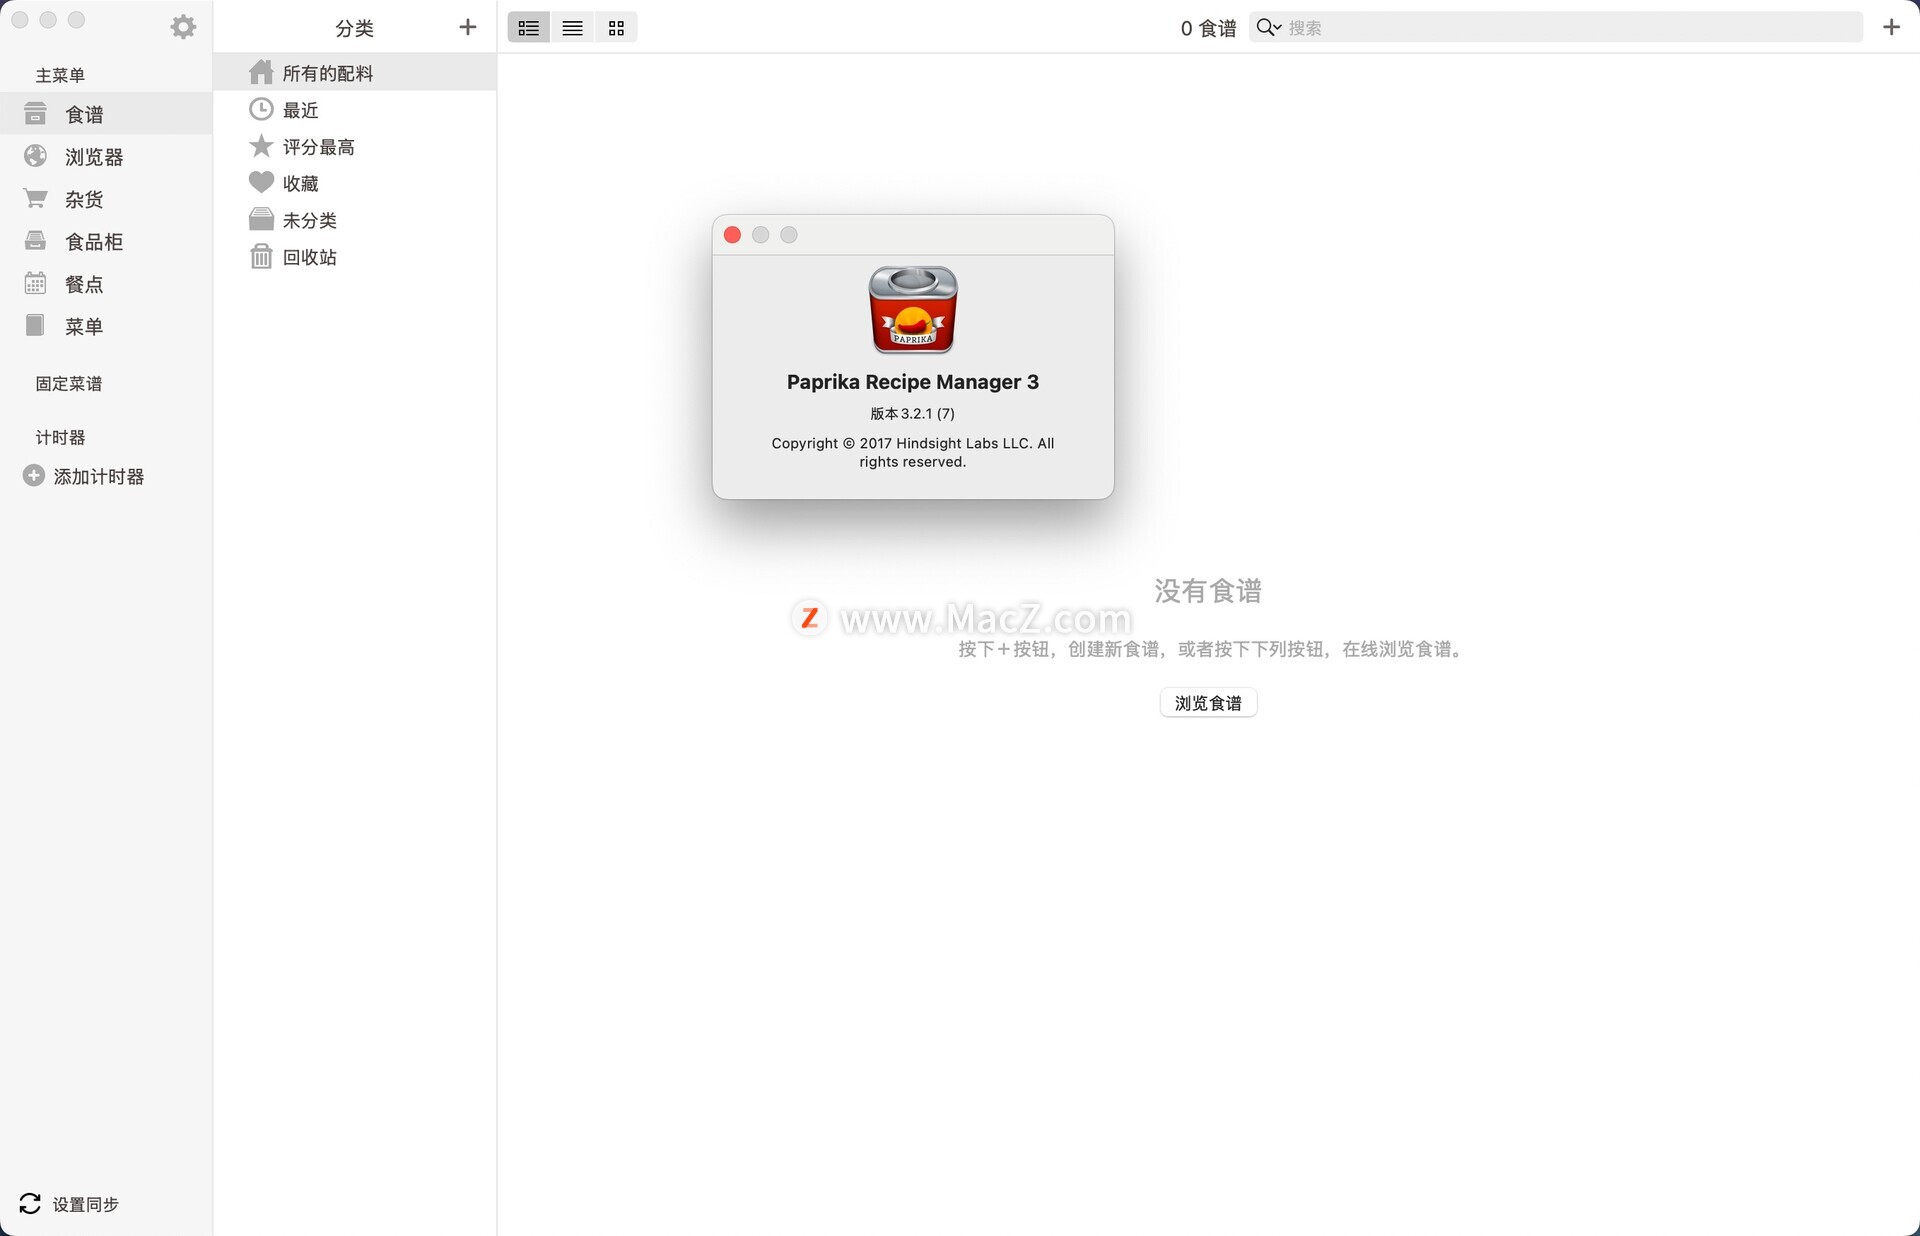Add new recipe with top-right plus
The image size is (1920, 1236).
point(1891,27)
